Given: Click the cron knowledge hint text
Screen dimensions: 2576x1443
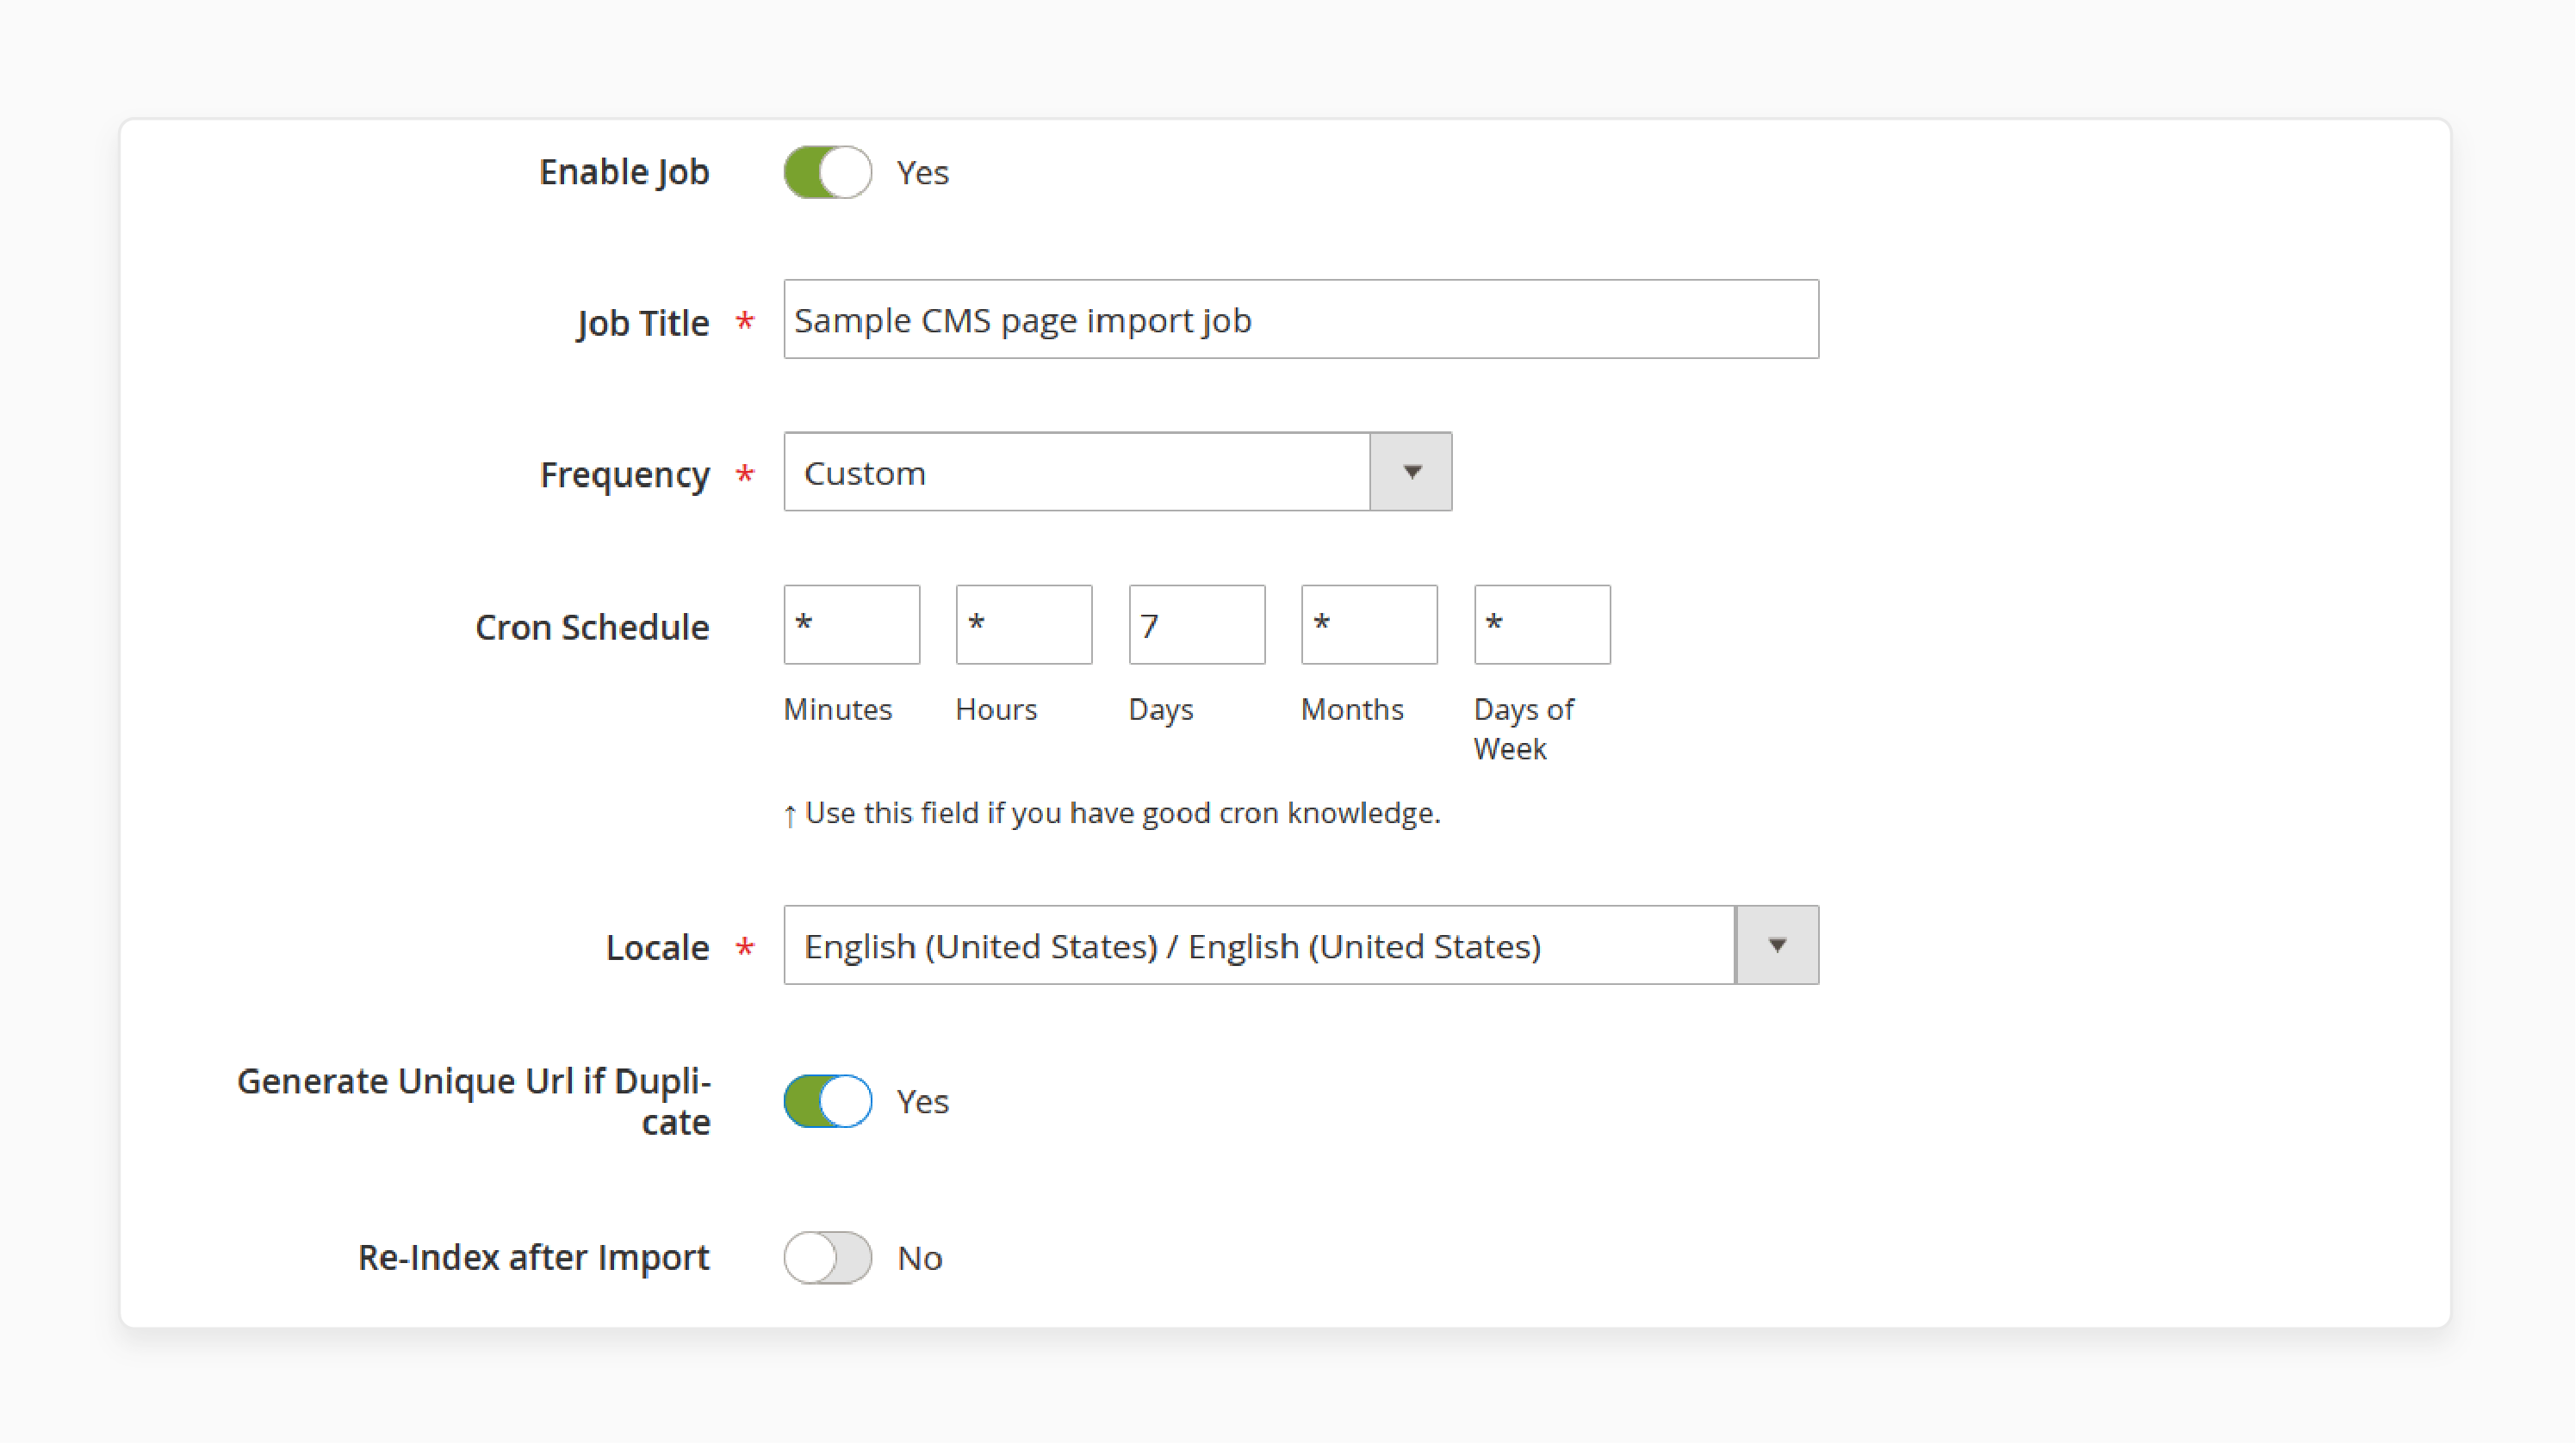Looking at the screenshot, I should [1112, 813].
